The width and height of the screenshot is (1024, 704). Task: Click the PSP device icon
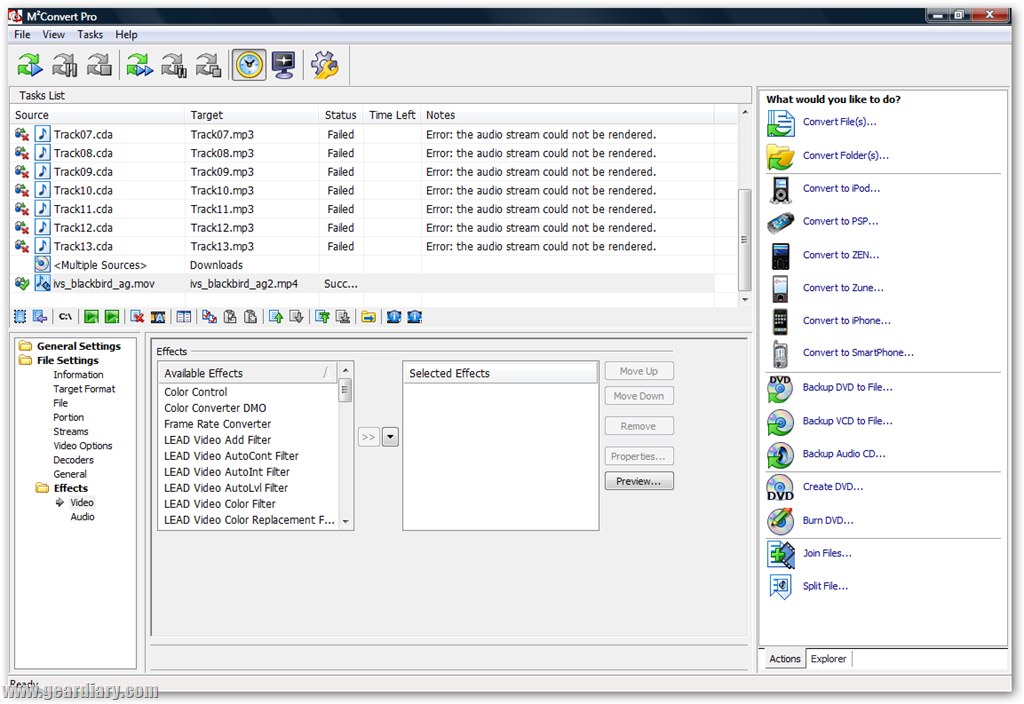(x=780, y=222)
